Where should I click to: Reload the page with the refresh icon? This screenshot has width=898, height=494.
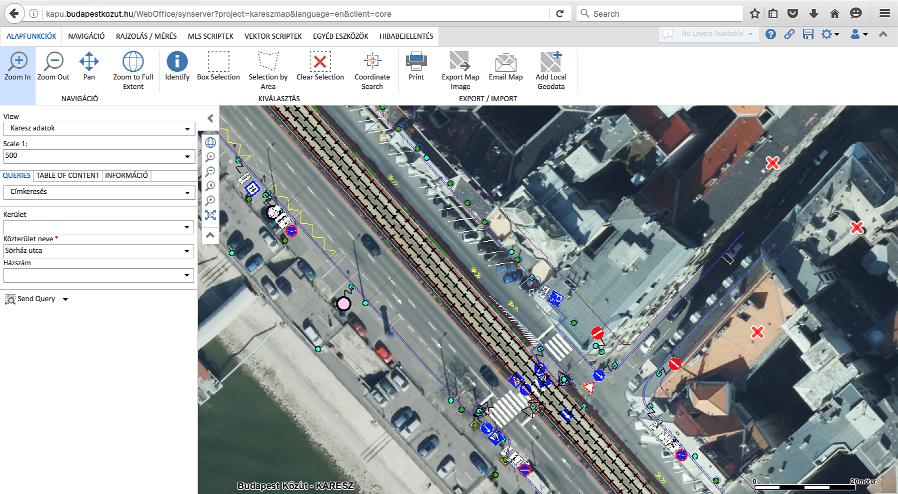pos(560,13)
